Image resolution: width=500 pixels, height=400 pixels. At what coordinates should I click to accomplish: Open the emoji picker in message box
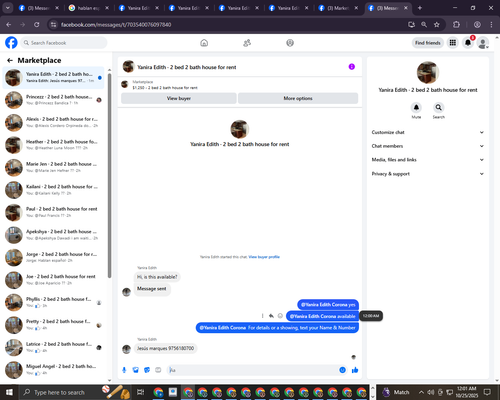pos(342,370)
